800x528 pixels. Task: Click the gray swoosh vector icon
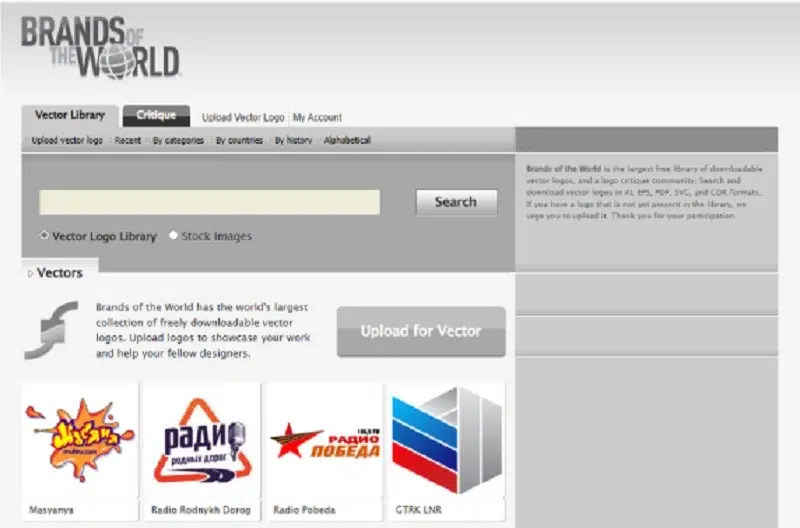click(x=52, y=330)
